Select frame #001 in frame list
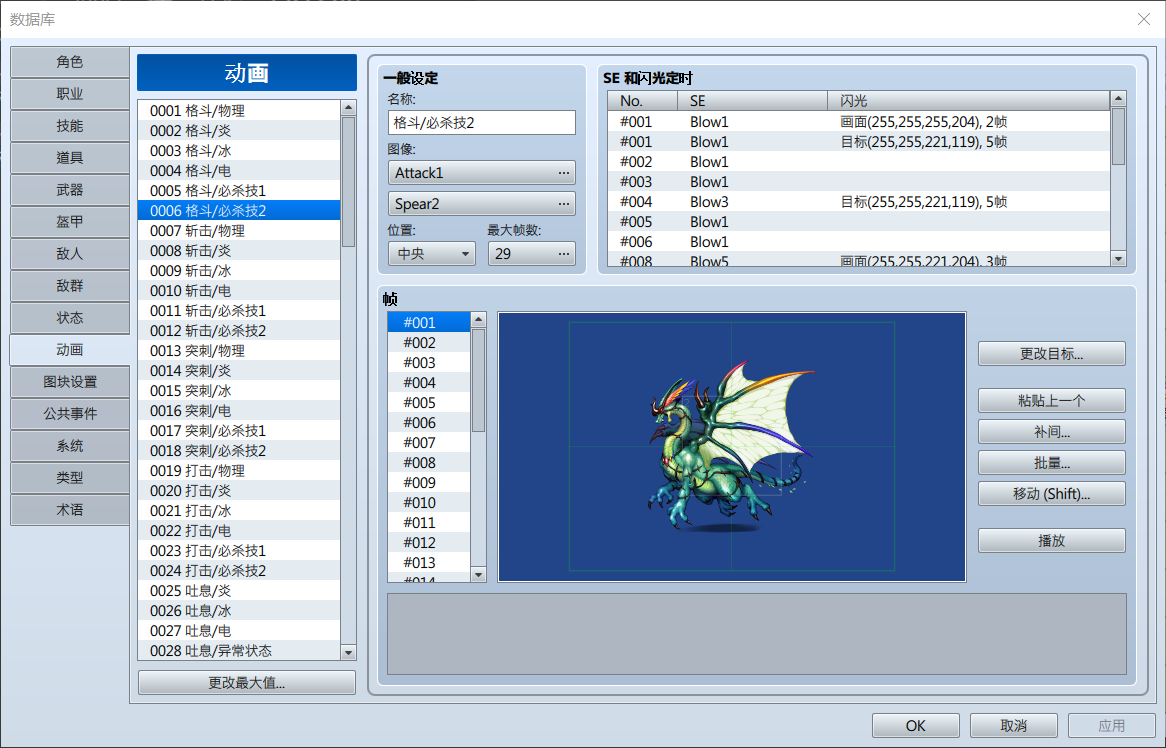The height and width of the screenshot is (748, 1166). (x=429, y=323)
